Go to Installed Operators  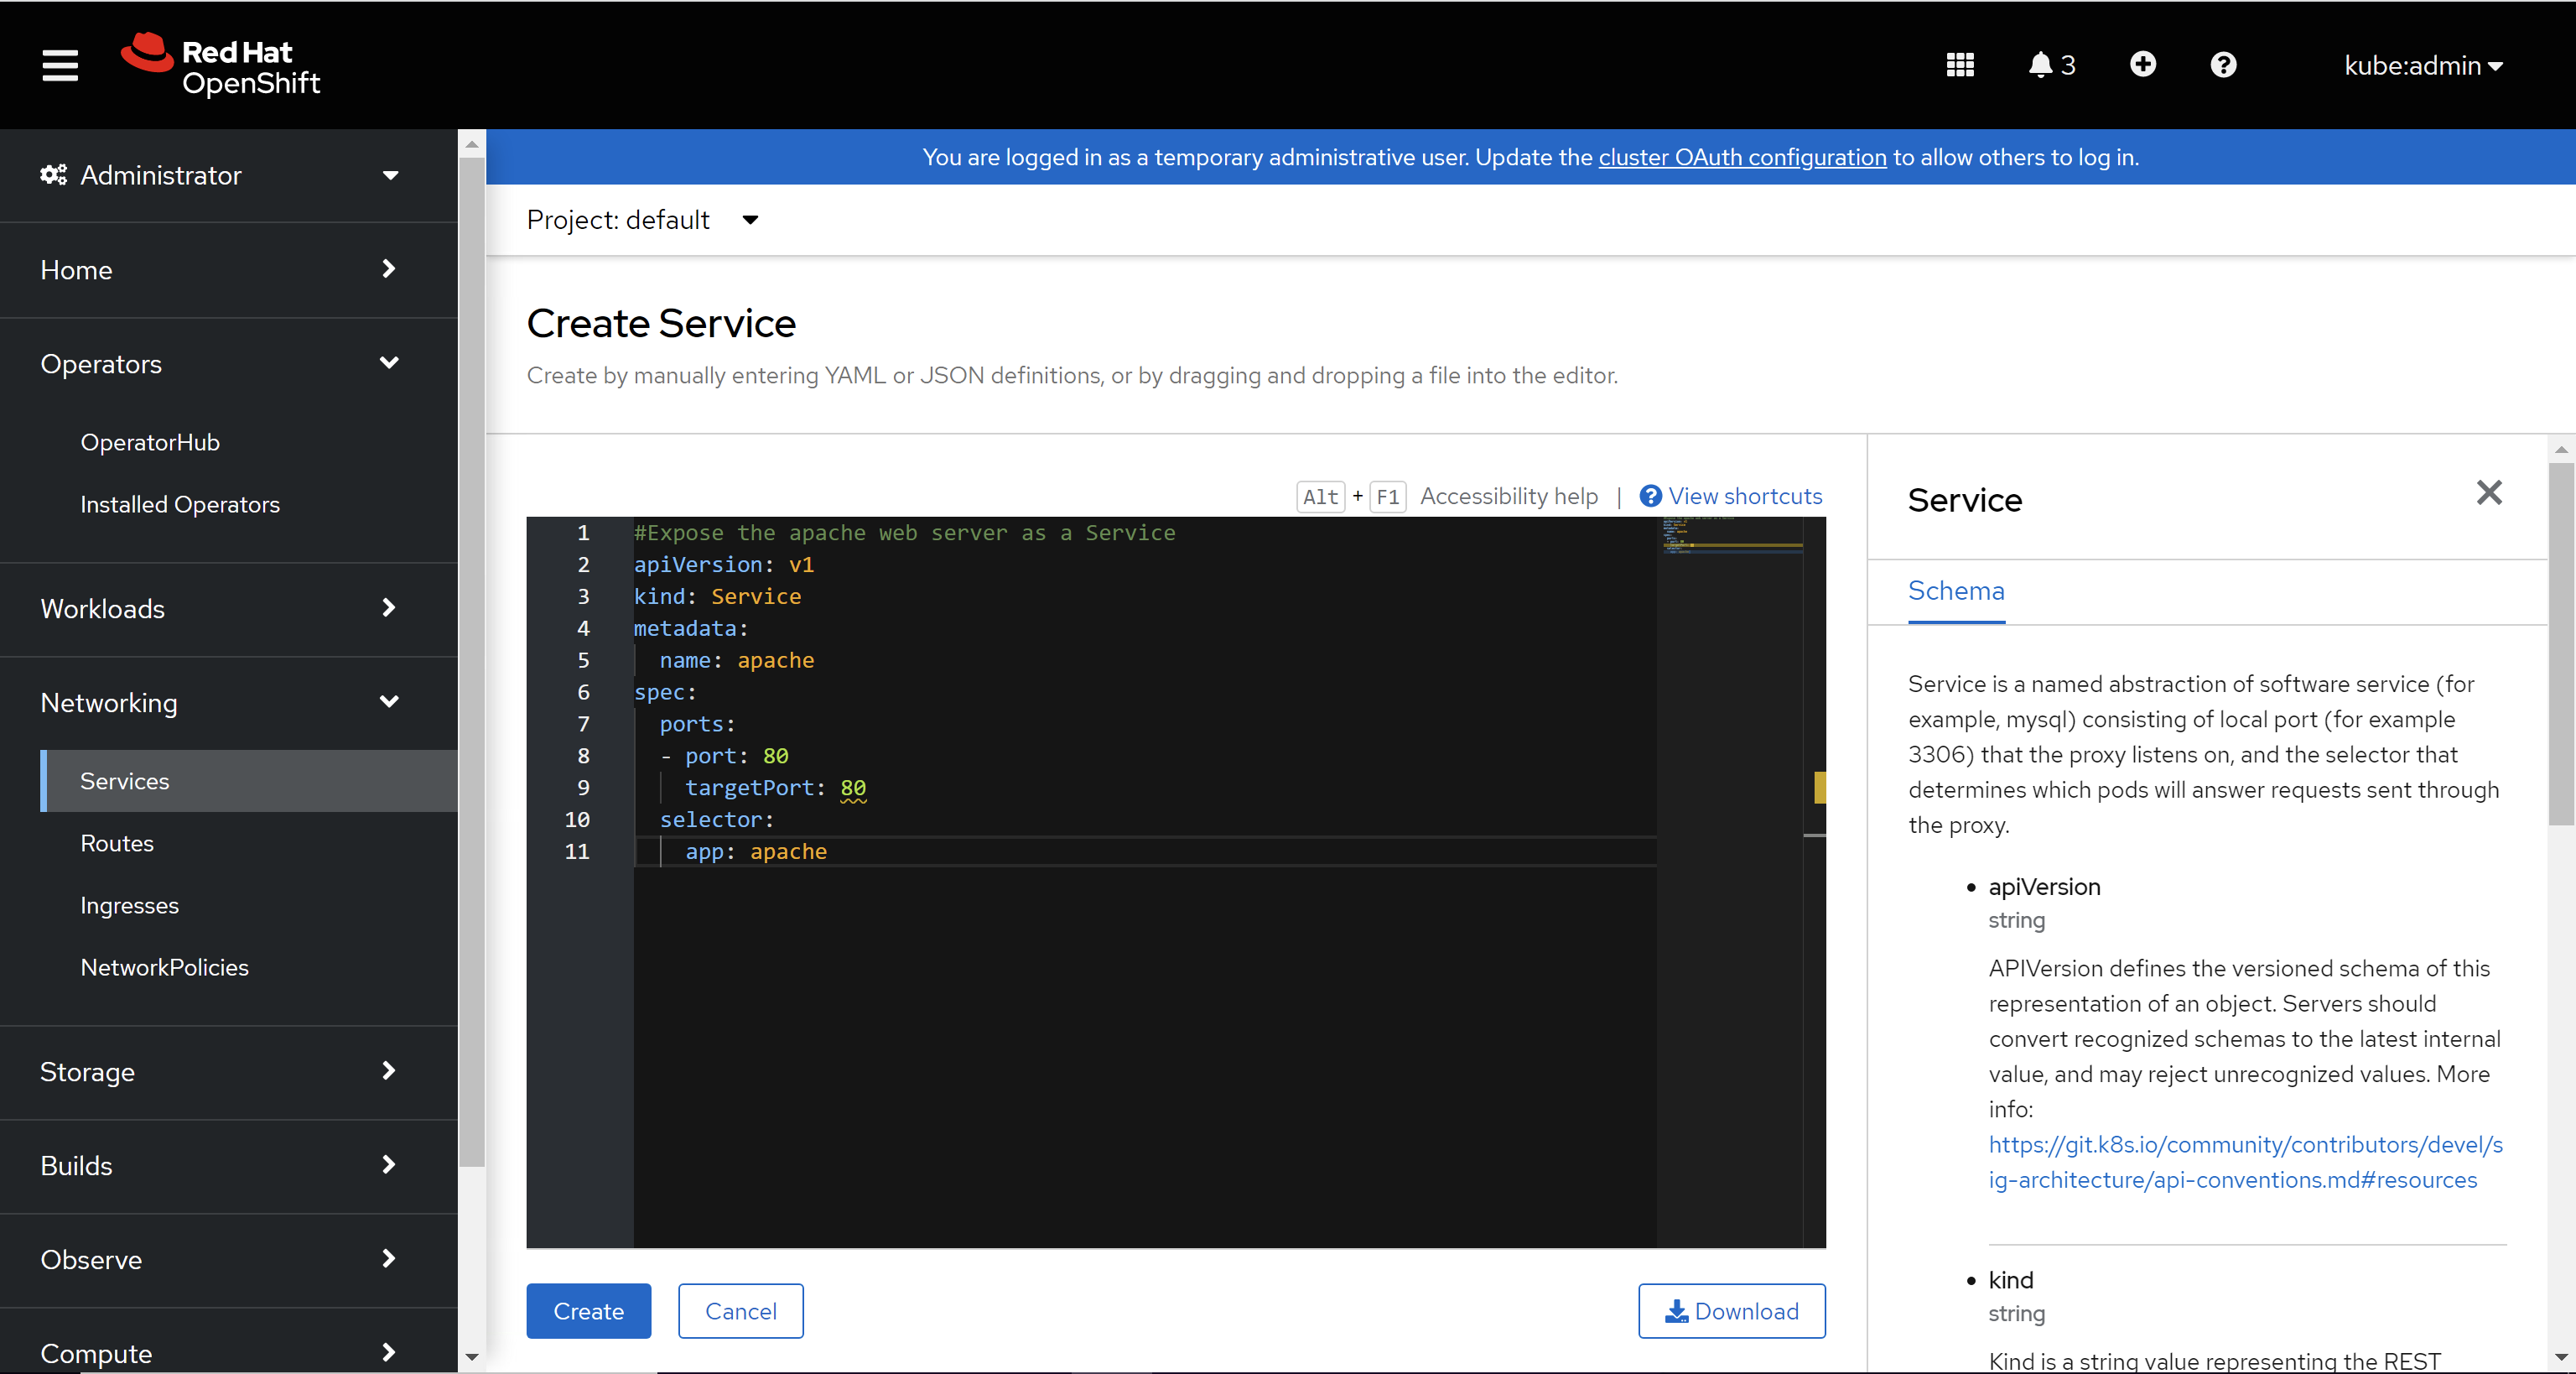point(180,504)
